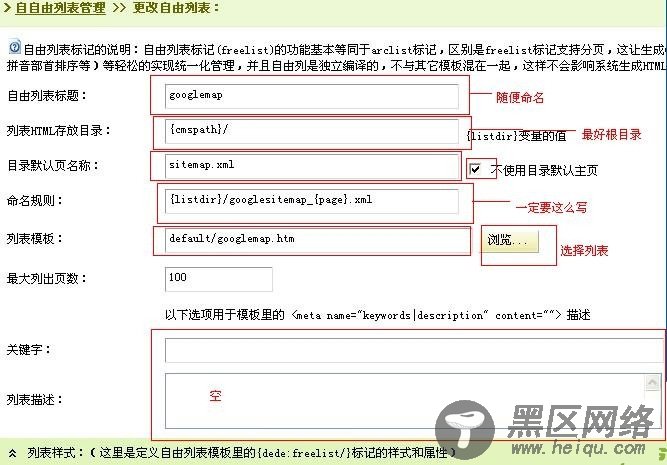Click the 列表描述 label text

(34, 400)
